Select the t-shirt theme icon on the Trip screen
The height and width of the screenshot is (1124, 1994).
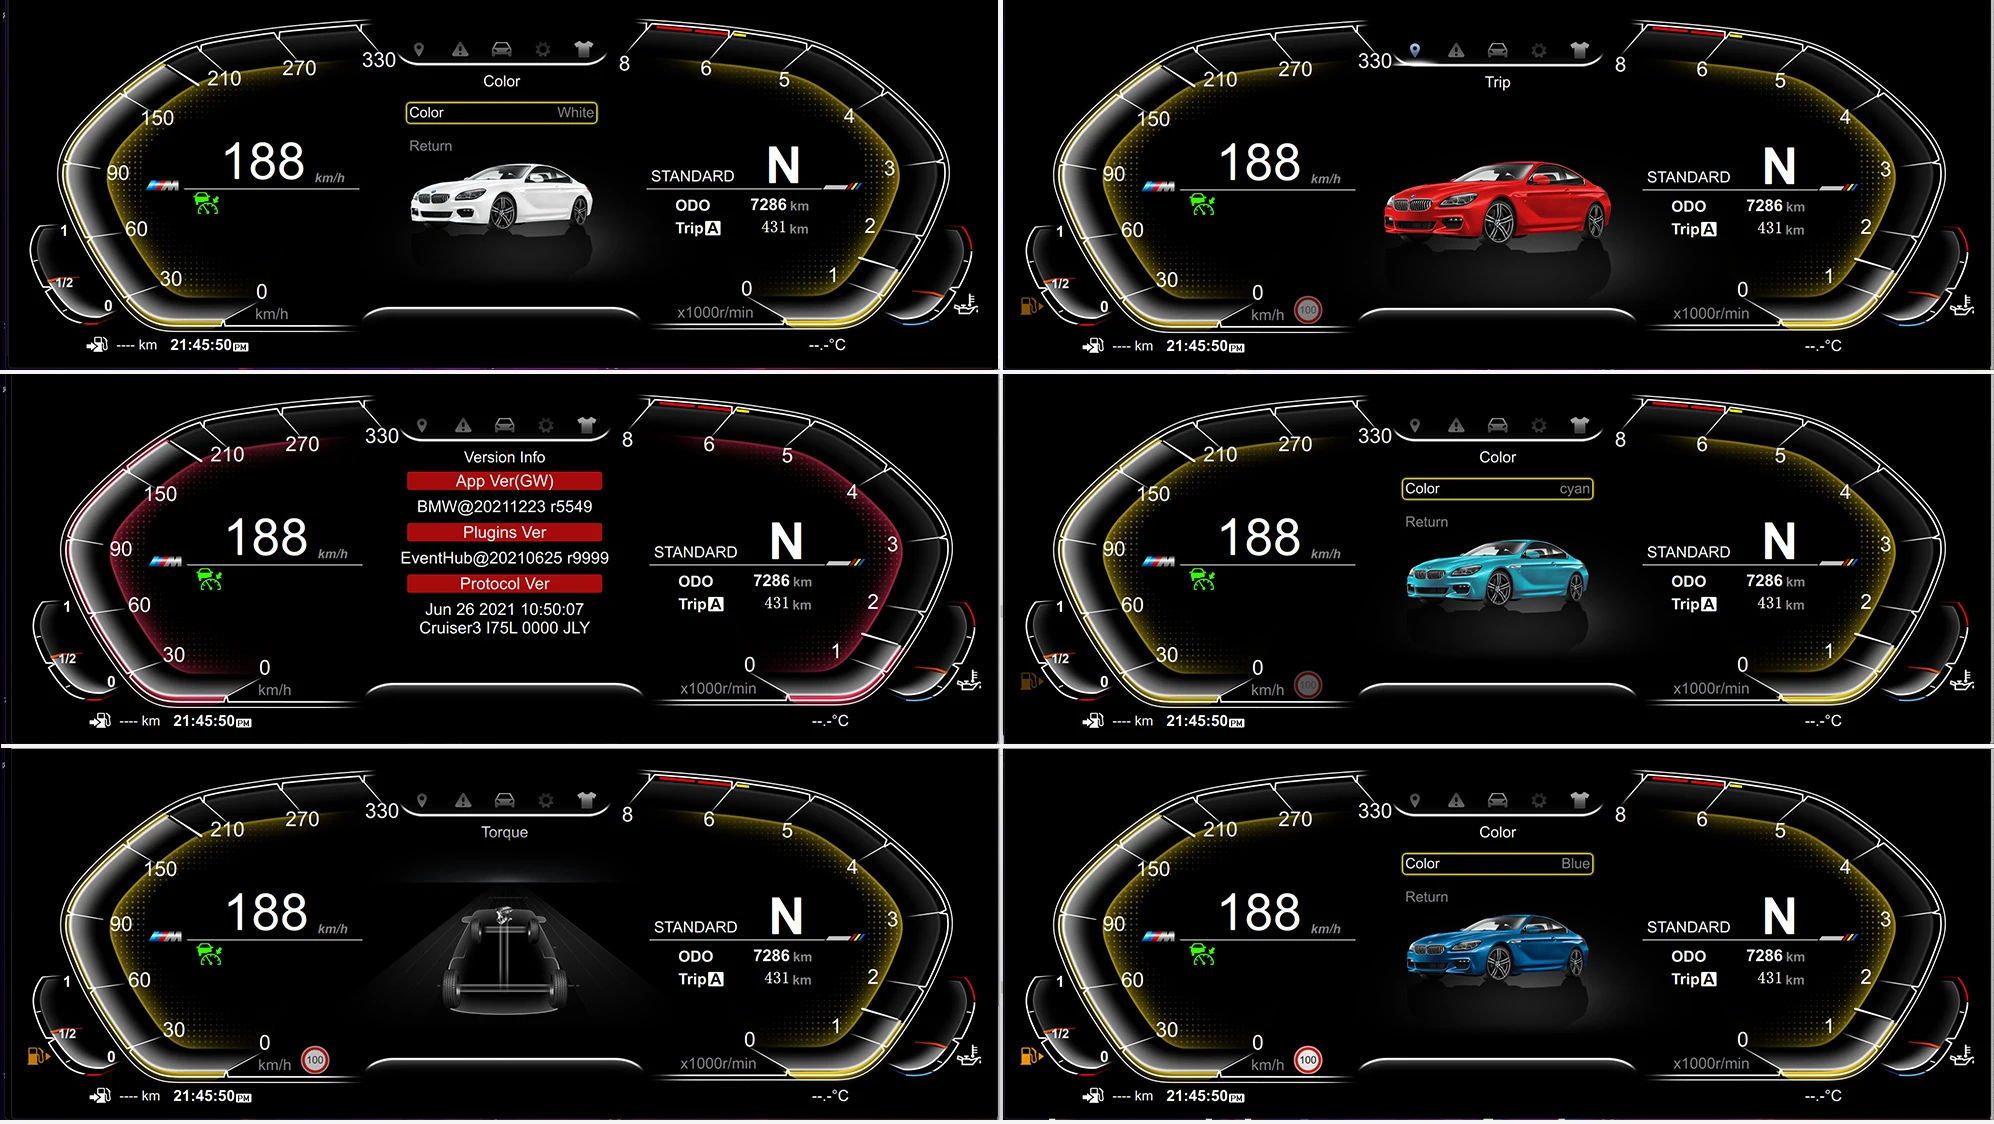click(x=1580, y=50)
